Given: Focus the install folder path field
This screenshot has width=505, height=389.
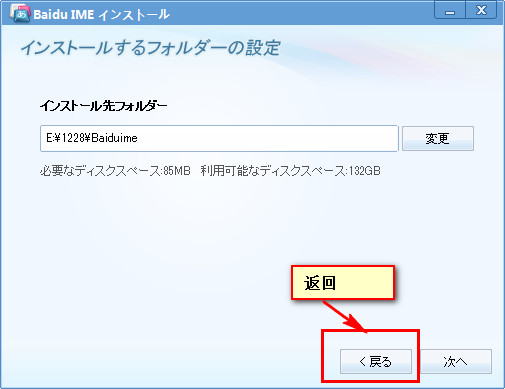Looking at the screenshot, I should tap(219, 138).
